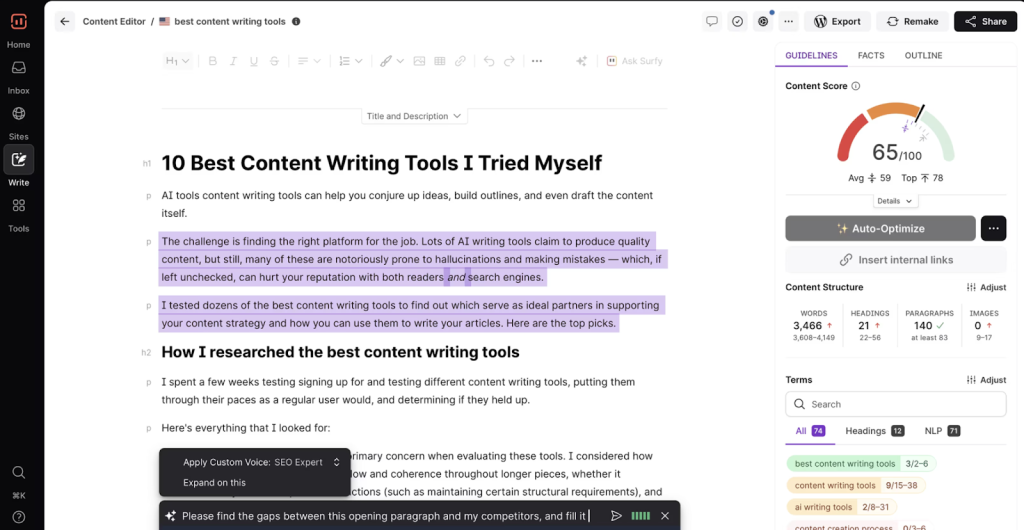The height and width of the screenshot is (530, 1024).
Task: Open toolbar more options ellipsis
Action: tap(537, 61)
